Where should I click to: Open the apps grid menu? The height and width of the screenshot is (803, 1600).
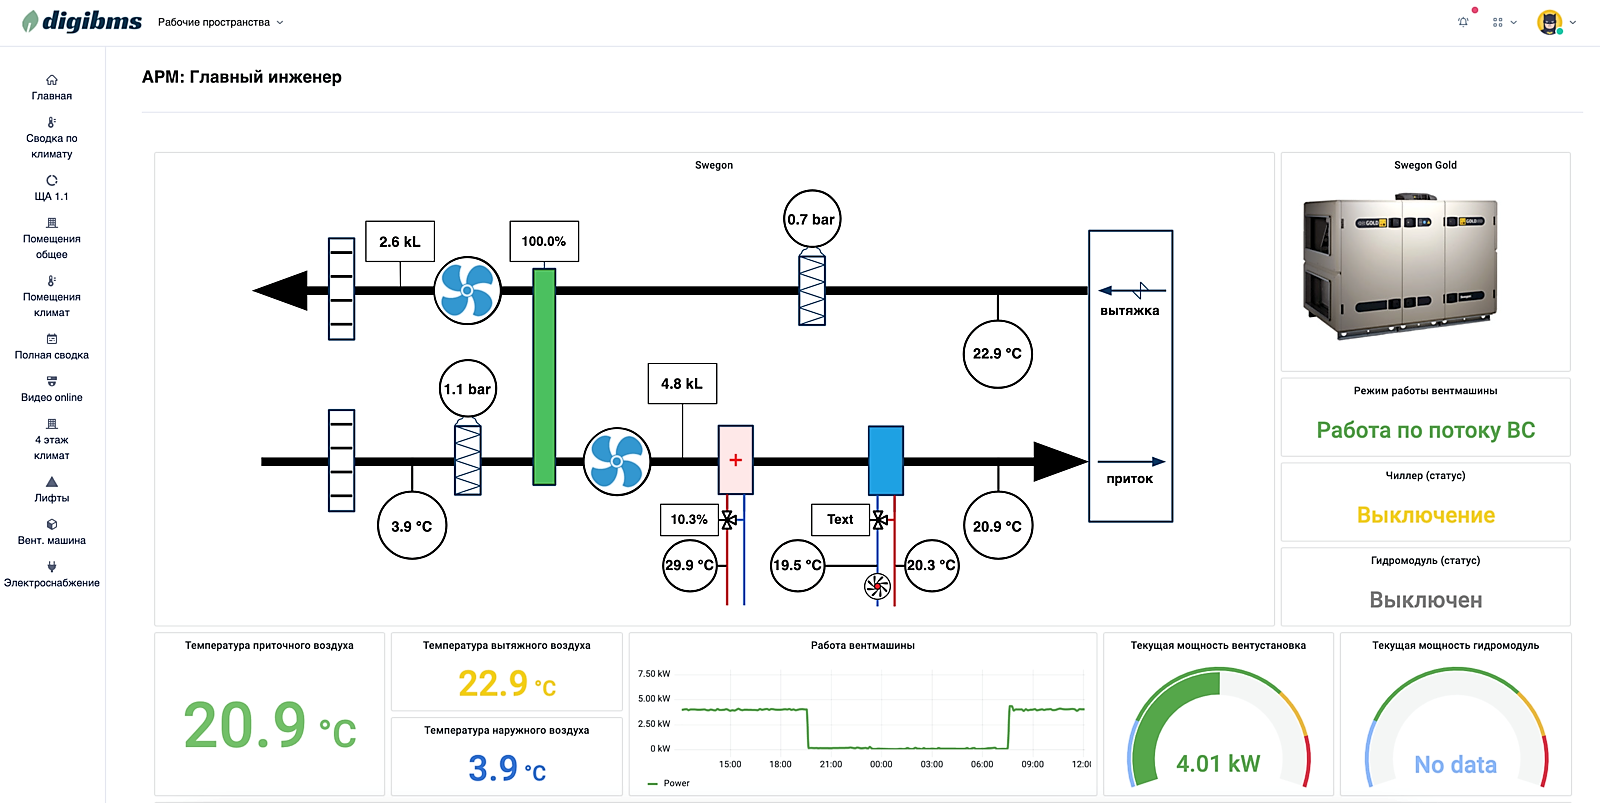(1504, 22)
